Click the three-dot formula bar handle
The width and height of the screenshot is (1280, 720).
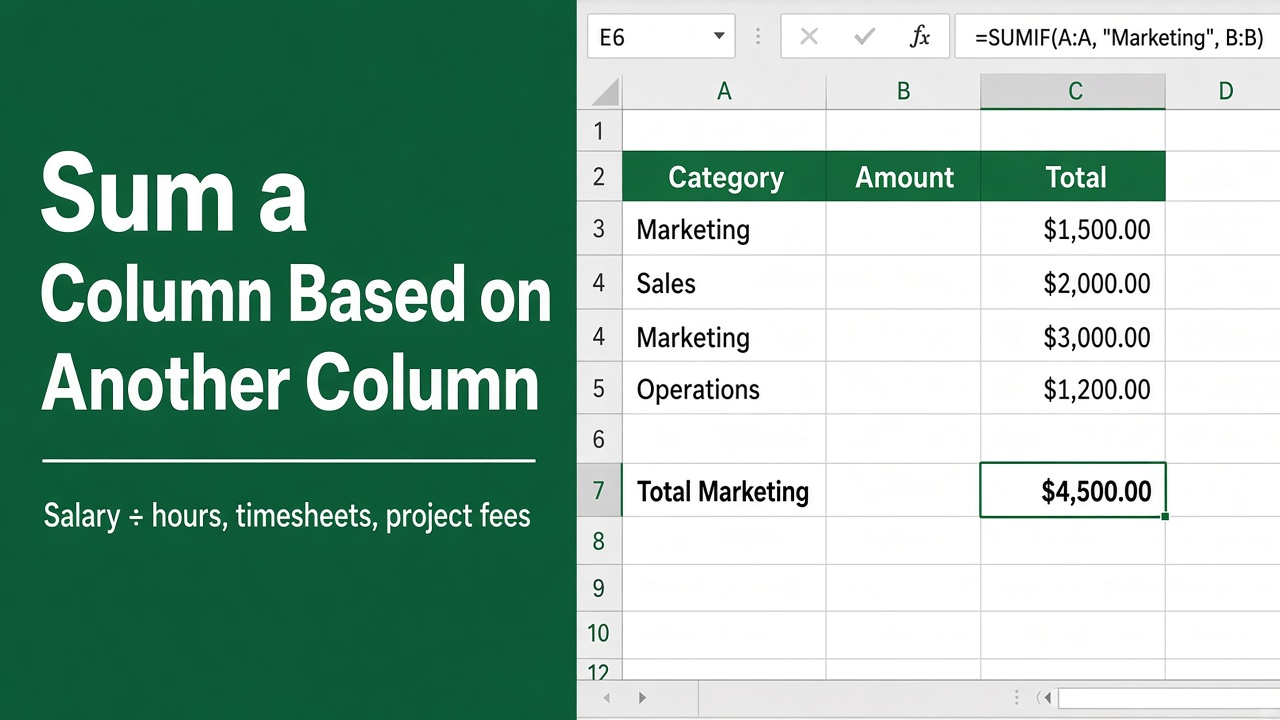click(x=758, y=37)
